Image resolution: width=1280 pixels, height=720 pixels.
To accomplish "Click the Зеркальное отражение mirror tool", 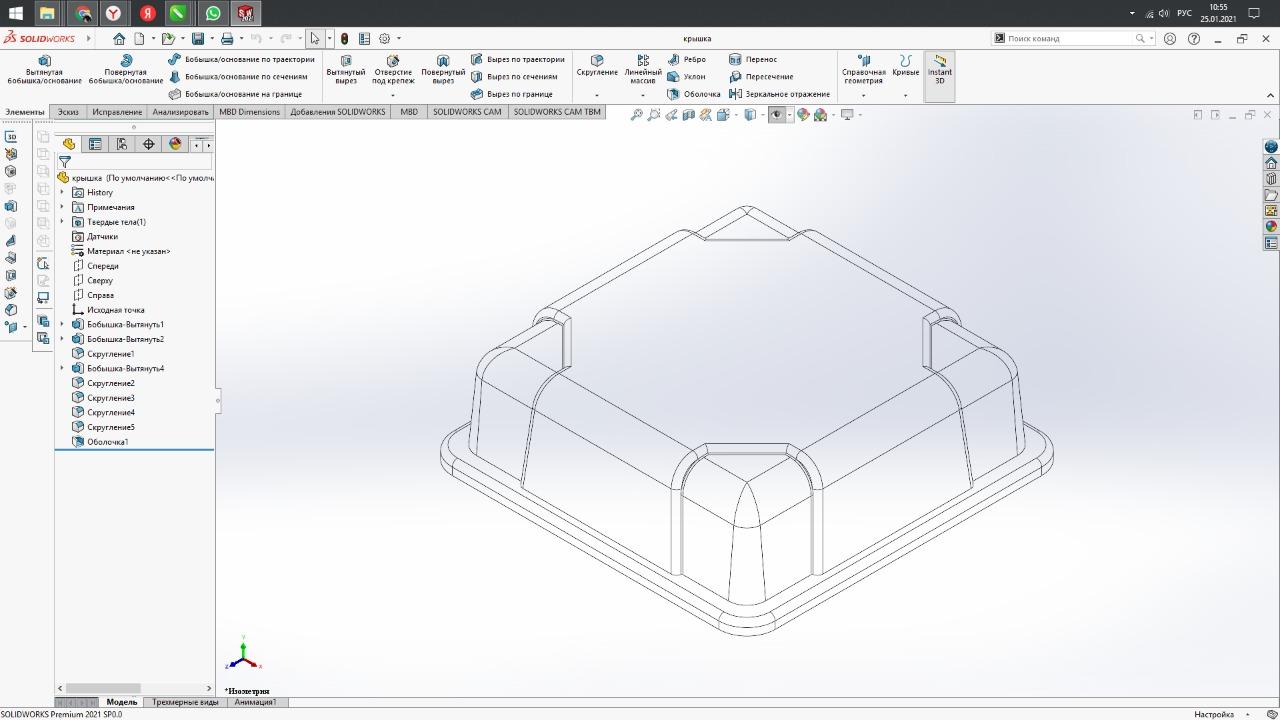I will tap(779, 94).
